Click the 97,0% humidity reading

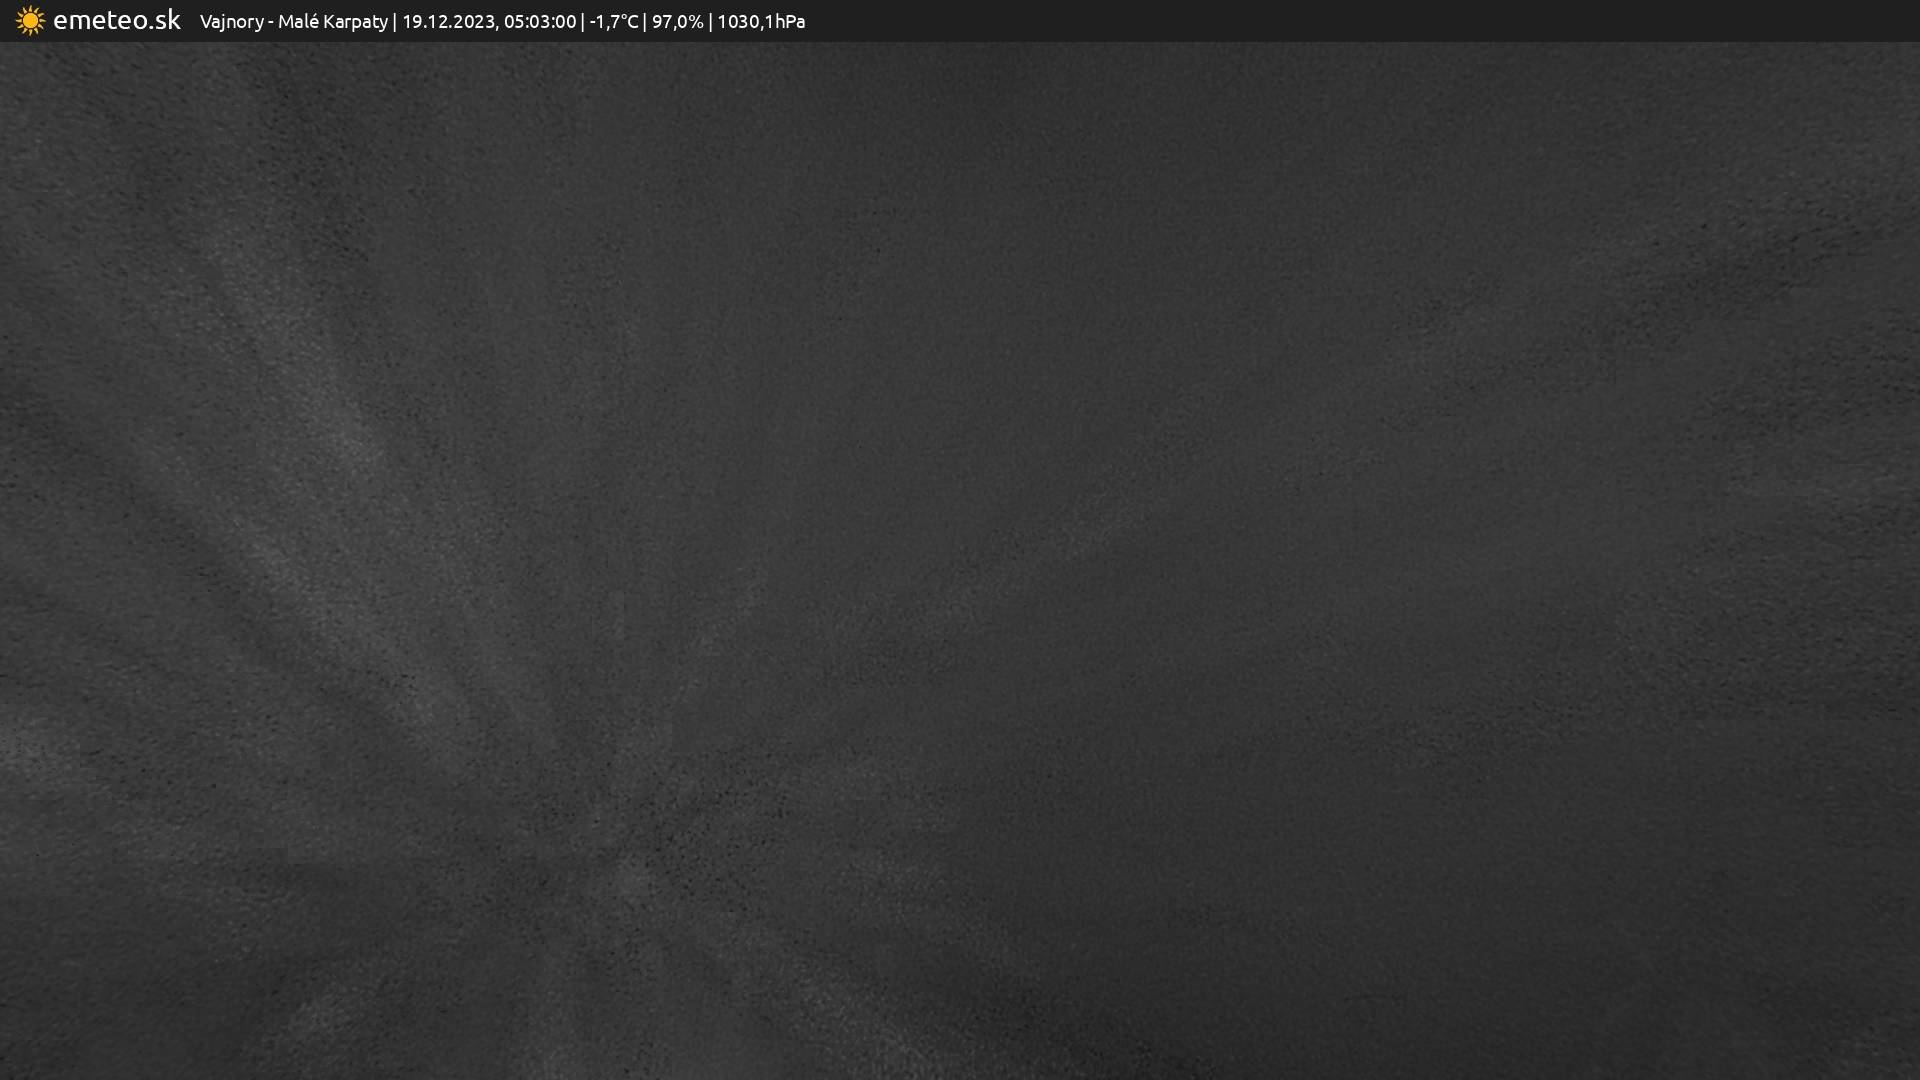point(677,21)
